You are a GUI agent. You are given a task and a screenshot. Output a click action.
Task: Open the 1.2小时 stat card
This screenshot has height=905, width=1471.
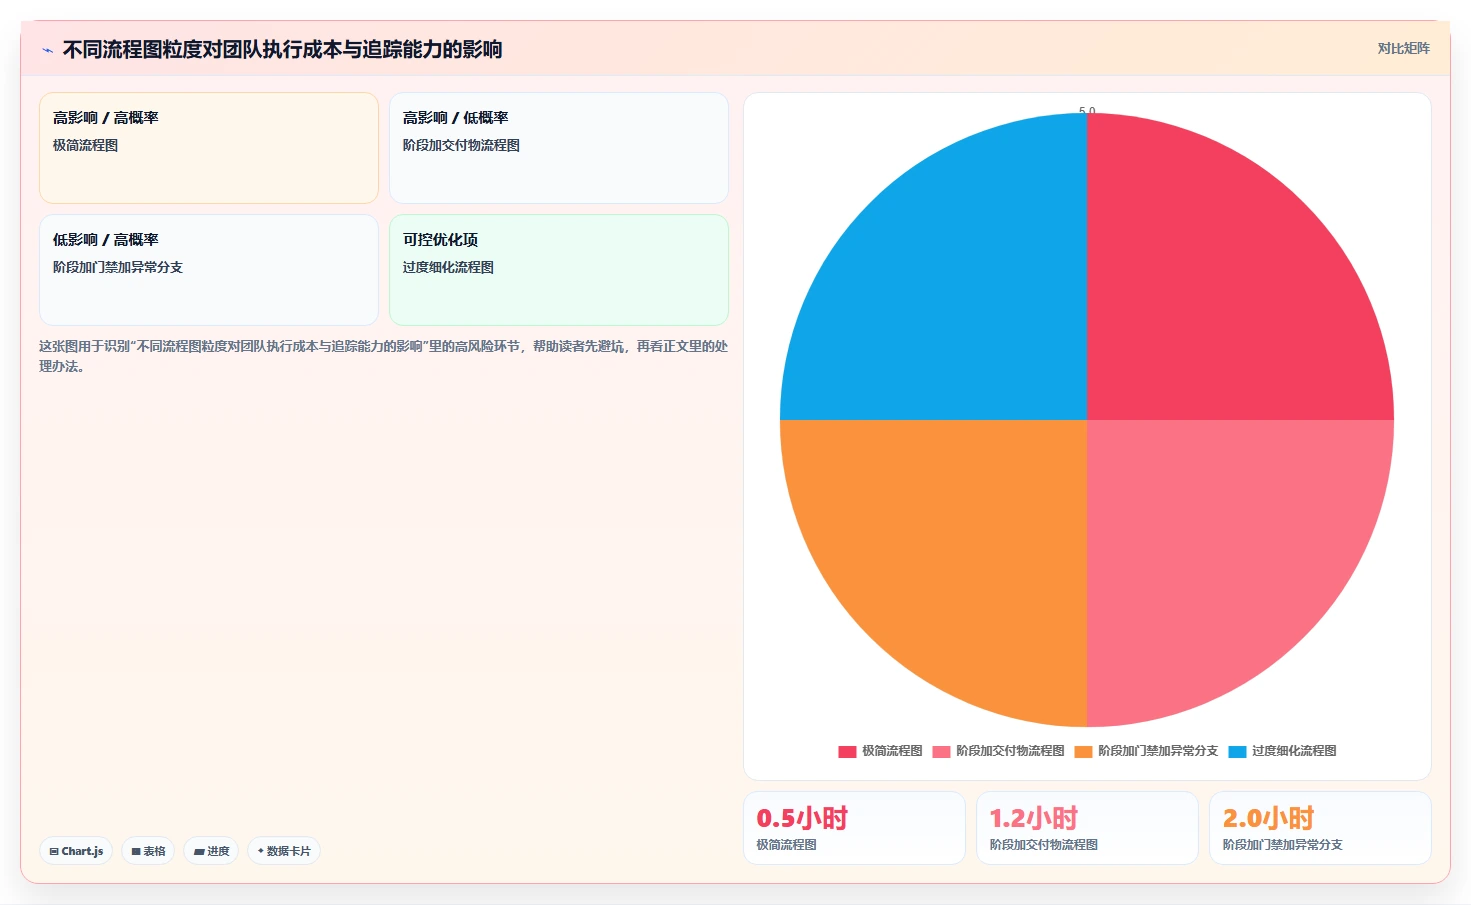(x=1087, y=828)
